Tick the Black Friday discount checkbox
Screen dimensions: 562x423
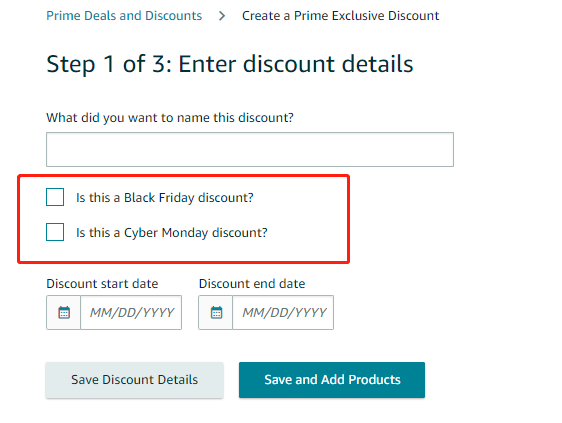(55, 197)
